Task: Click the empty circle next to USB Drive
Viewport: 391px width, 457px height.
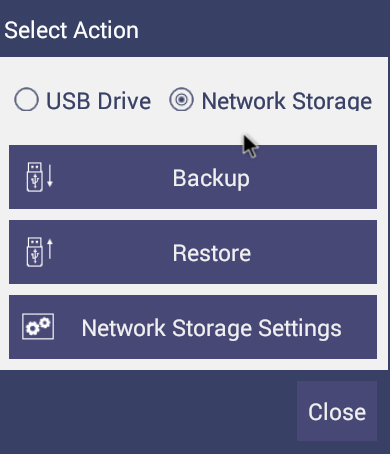Action: click(x=26, y=99)
